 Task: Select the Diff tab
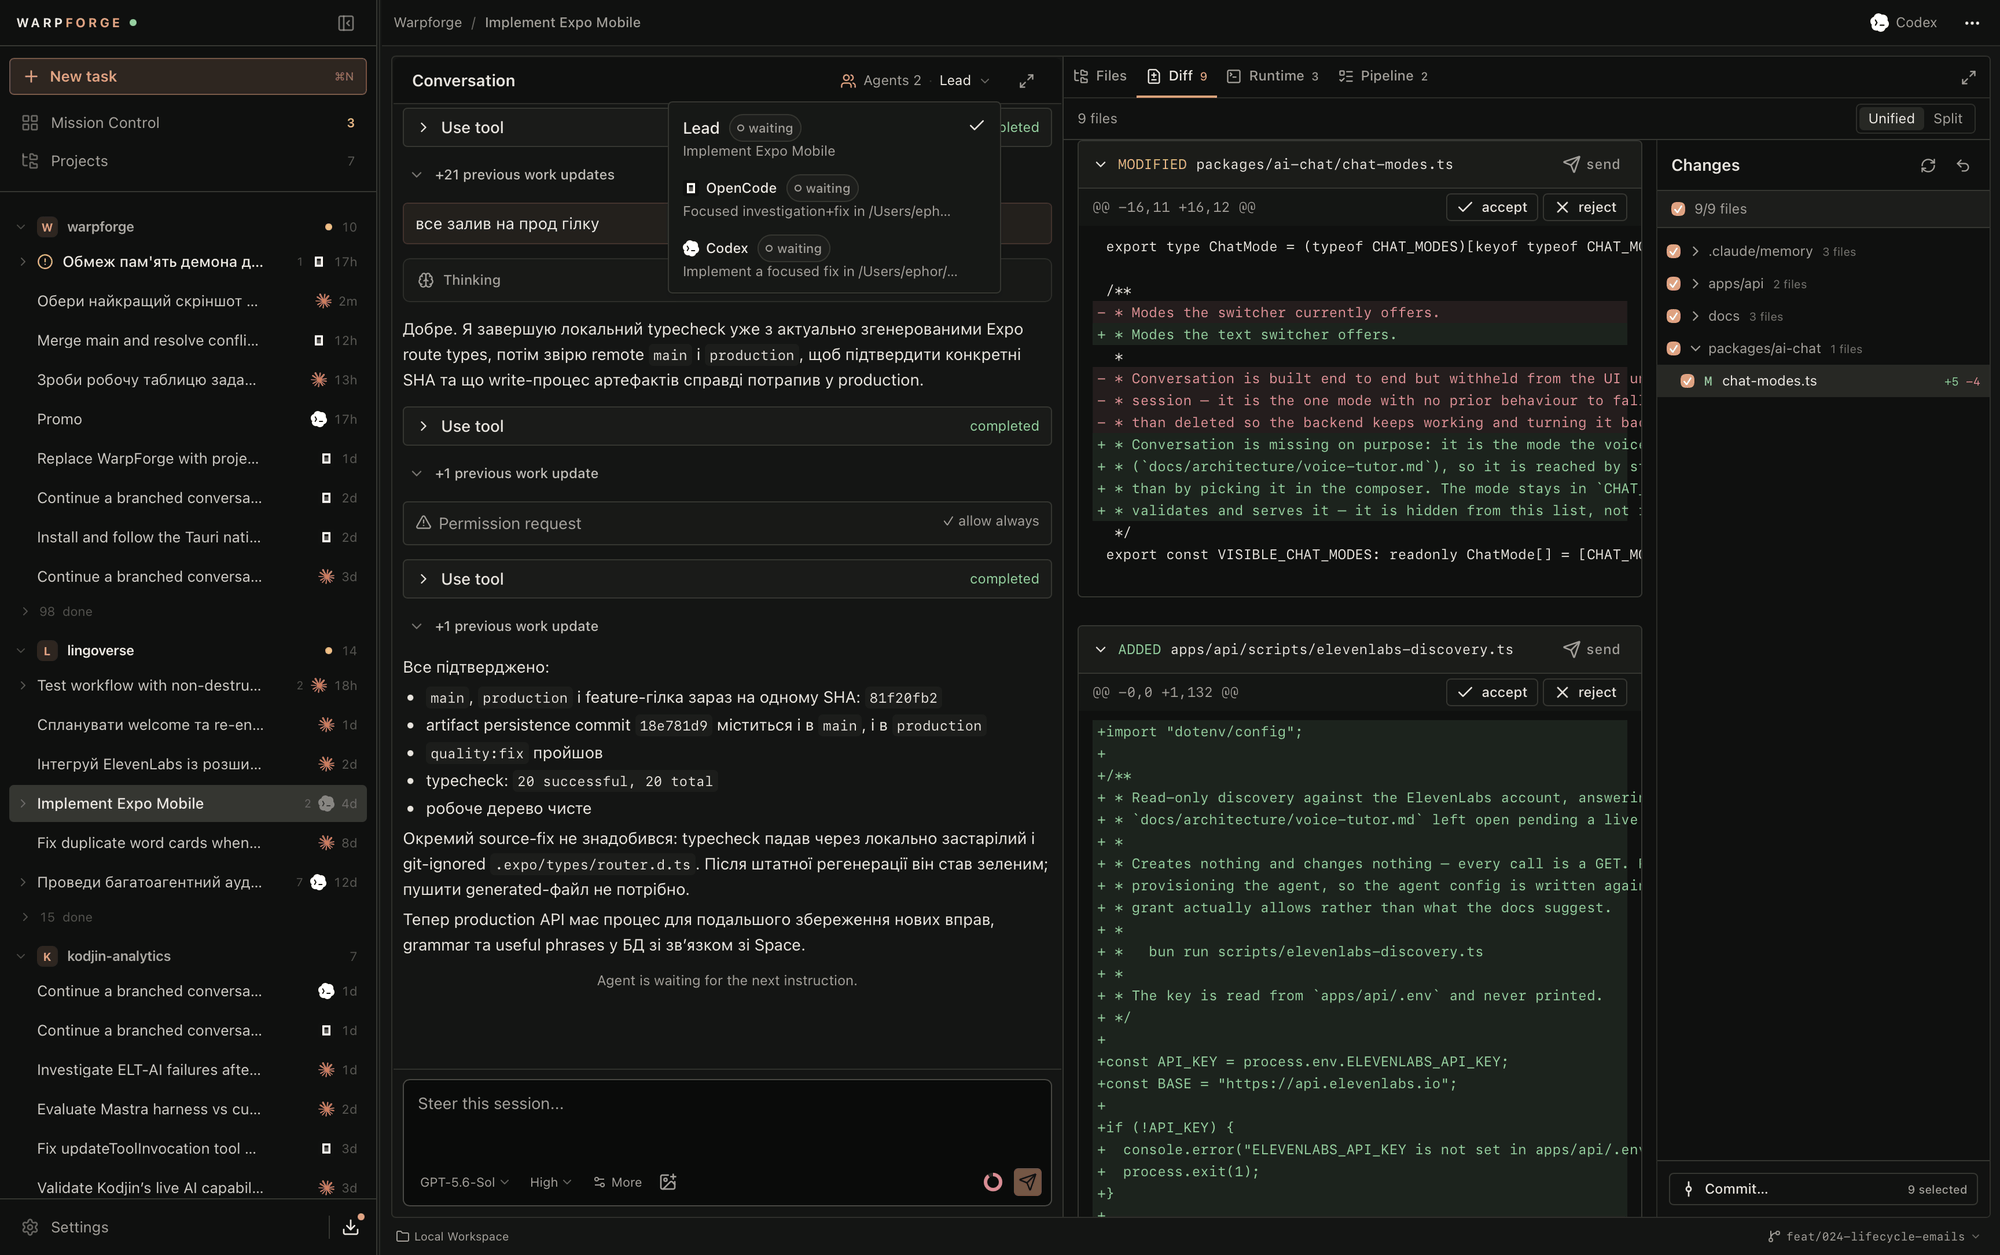[x=1177, y=76]
